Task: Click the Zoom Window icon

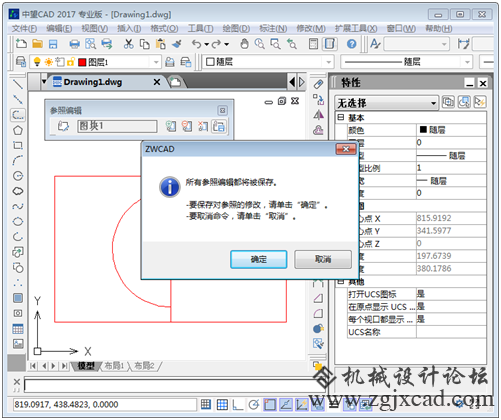Action: 276,44
